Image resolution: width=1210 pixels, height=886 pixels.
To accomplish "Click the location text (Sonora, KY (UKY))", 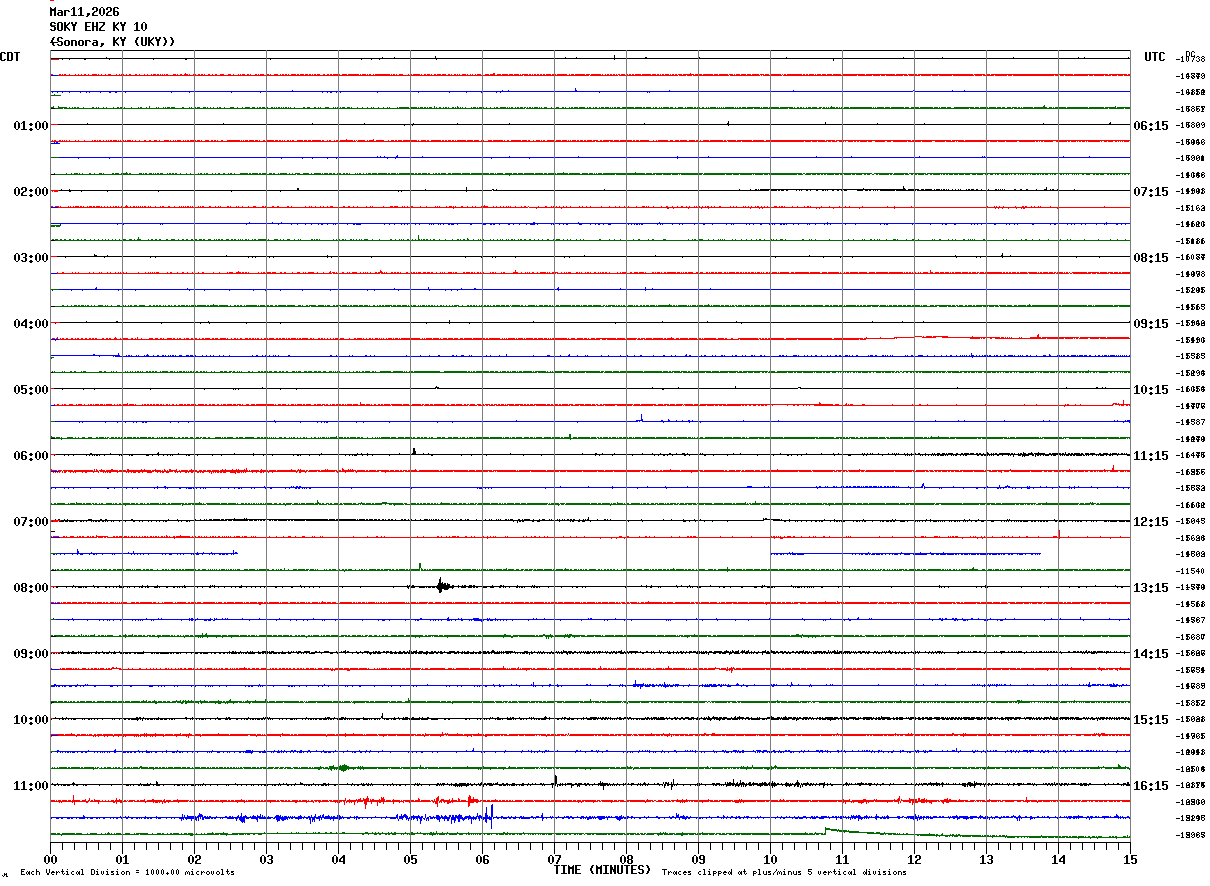I will pyautogui.click(x=113, y=42).
